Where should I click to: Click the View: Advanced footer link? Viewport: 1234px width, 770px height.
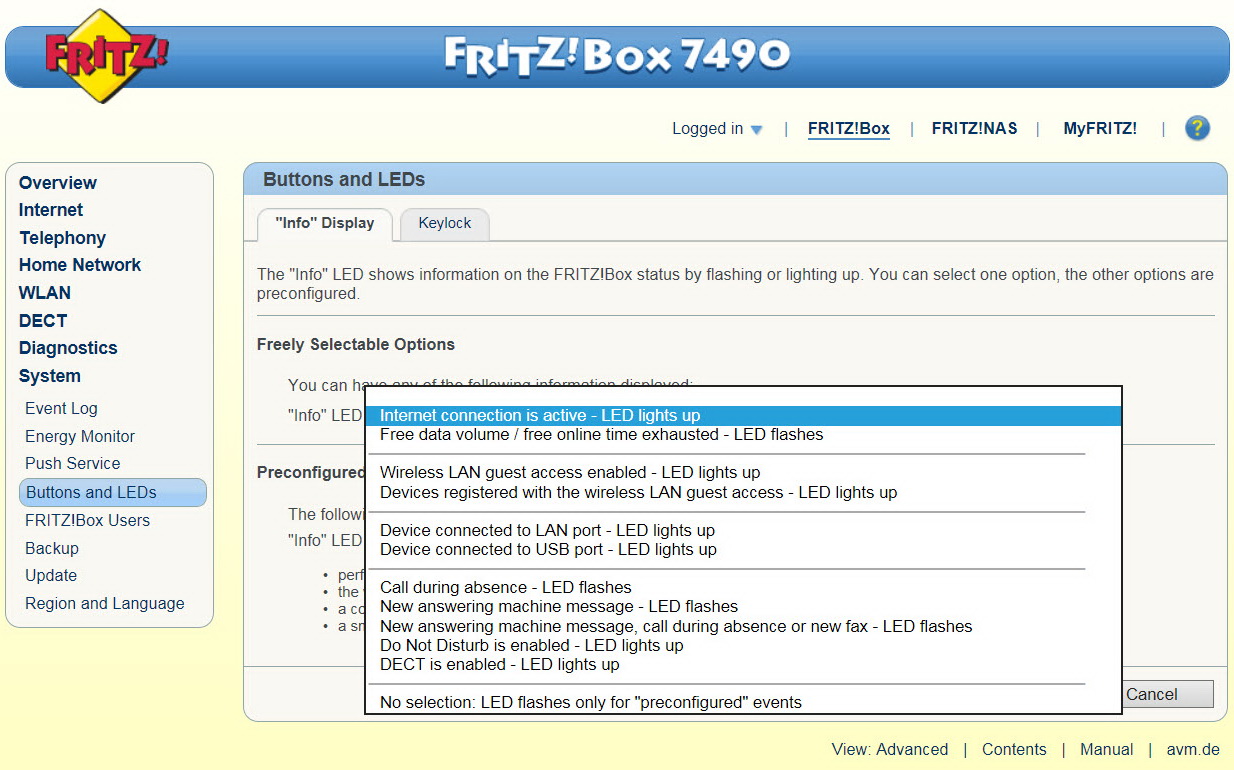click(x=890, y=749)
